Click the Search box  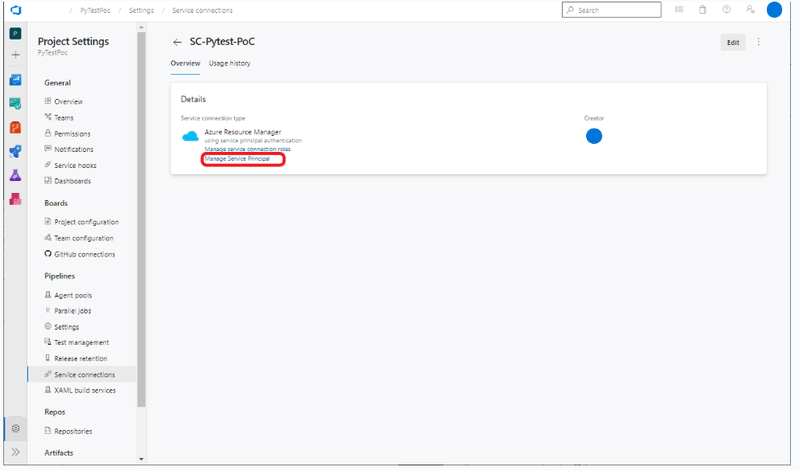(611, 10)
